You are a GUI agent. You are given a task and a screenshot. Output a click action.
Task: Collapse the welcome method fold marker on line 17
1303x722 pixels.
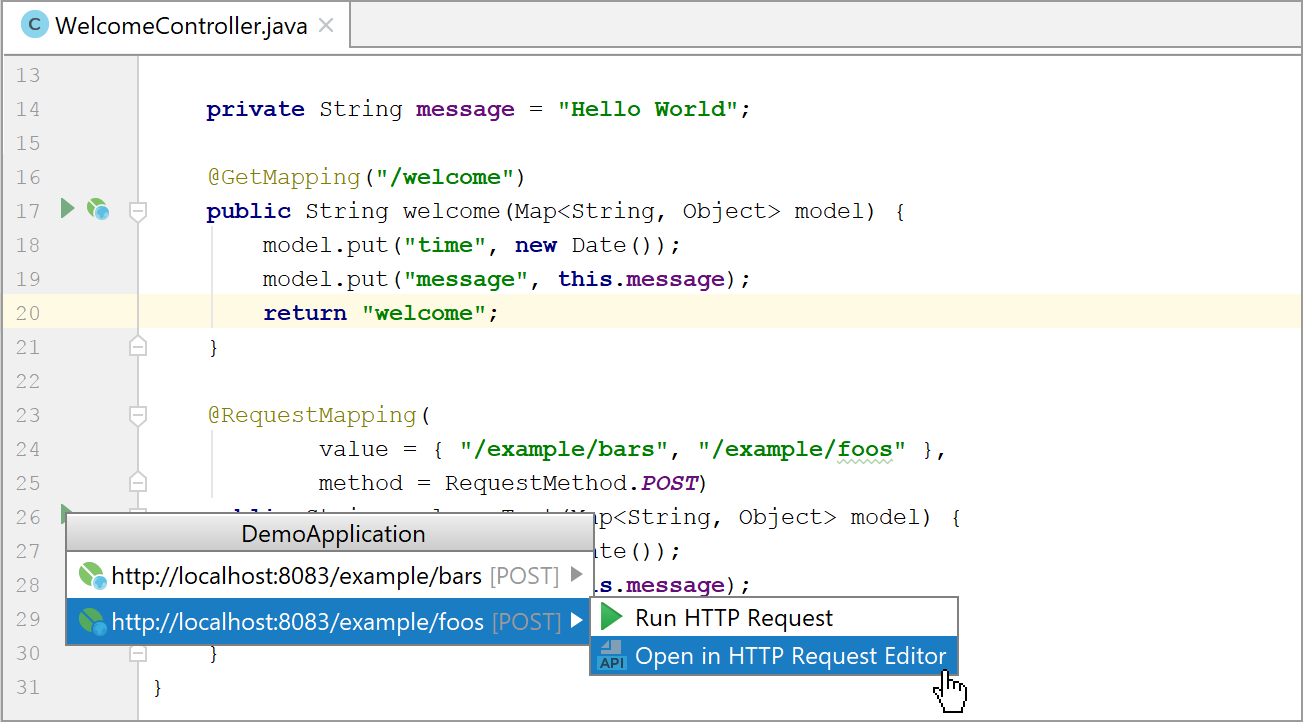[x=139, y=211]
